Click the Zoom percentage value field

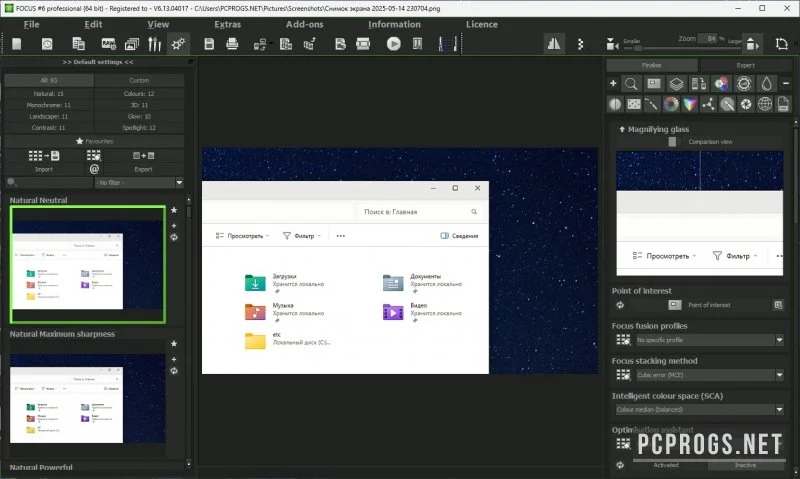click(707, 39)
